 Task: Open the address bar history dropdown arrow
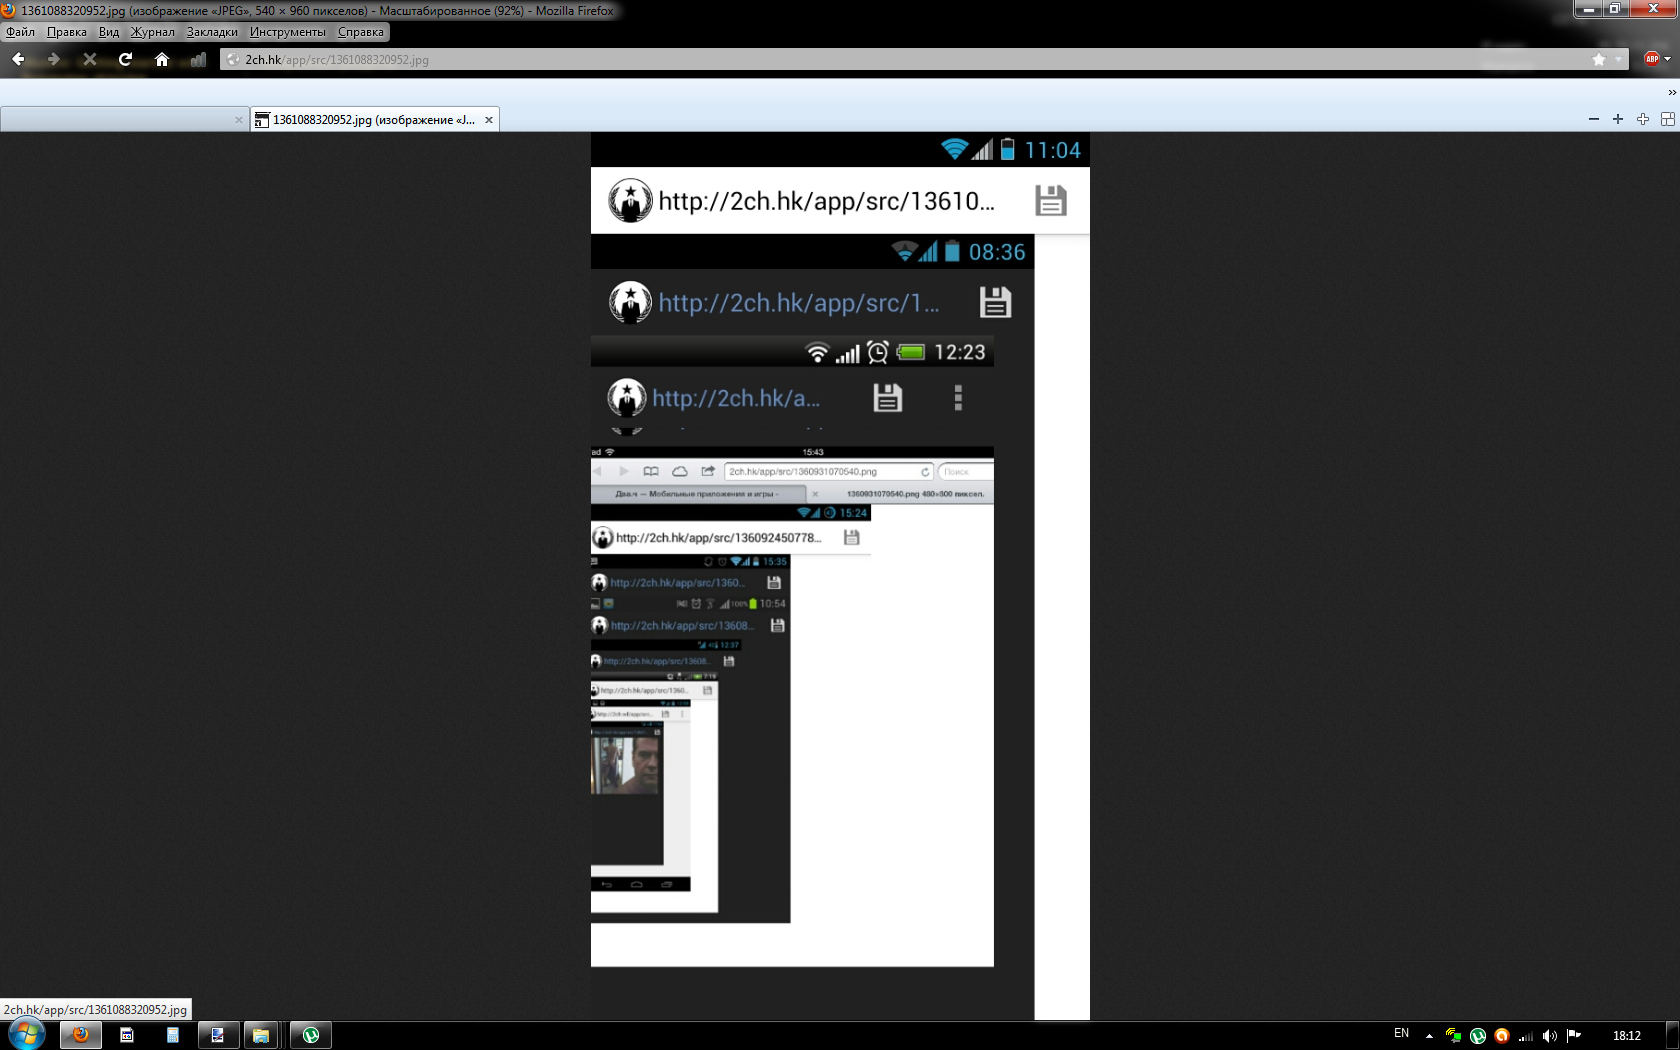[x=1618, y=59]
